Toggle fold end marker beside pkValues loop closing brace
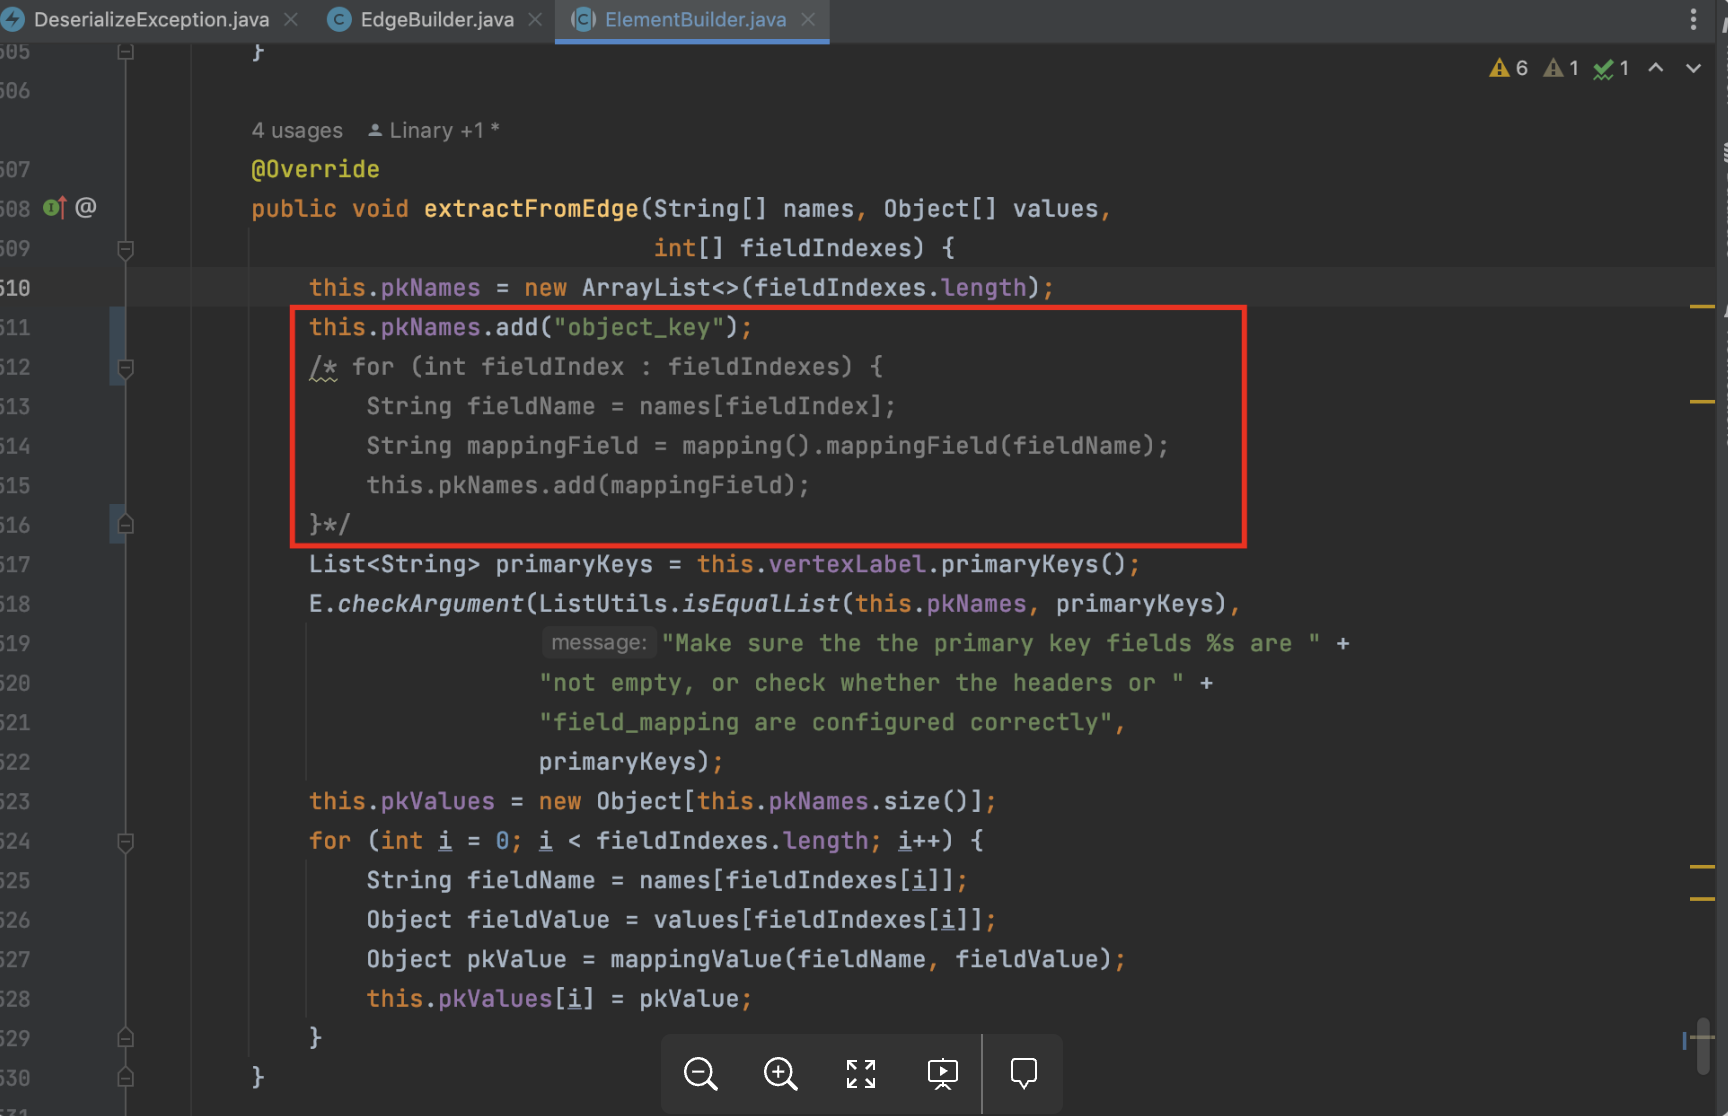The image size is (1728, 1116). 126,1038
